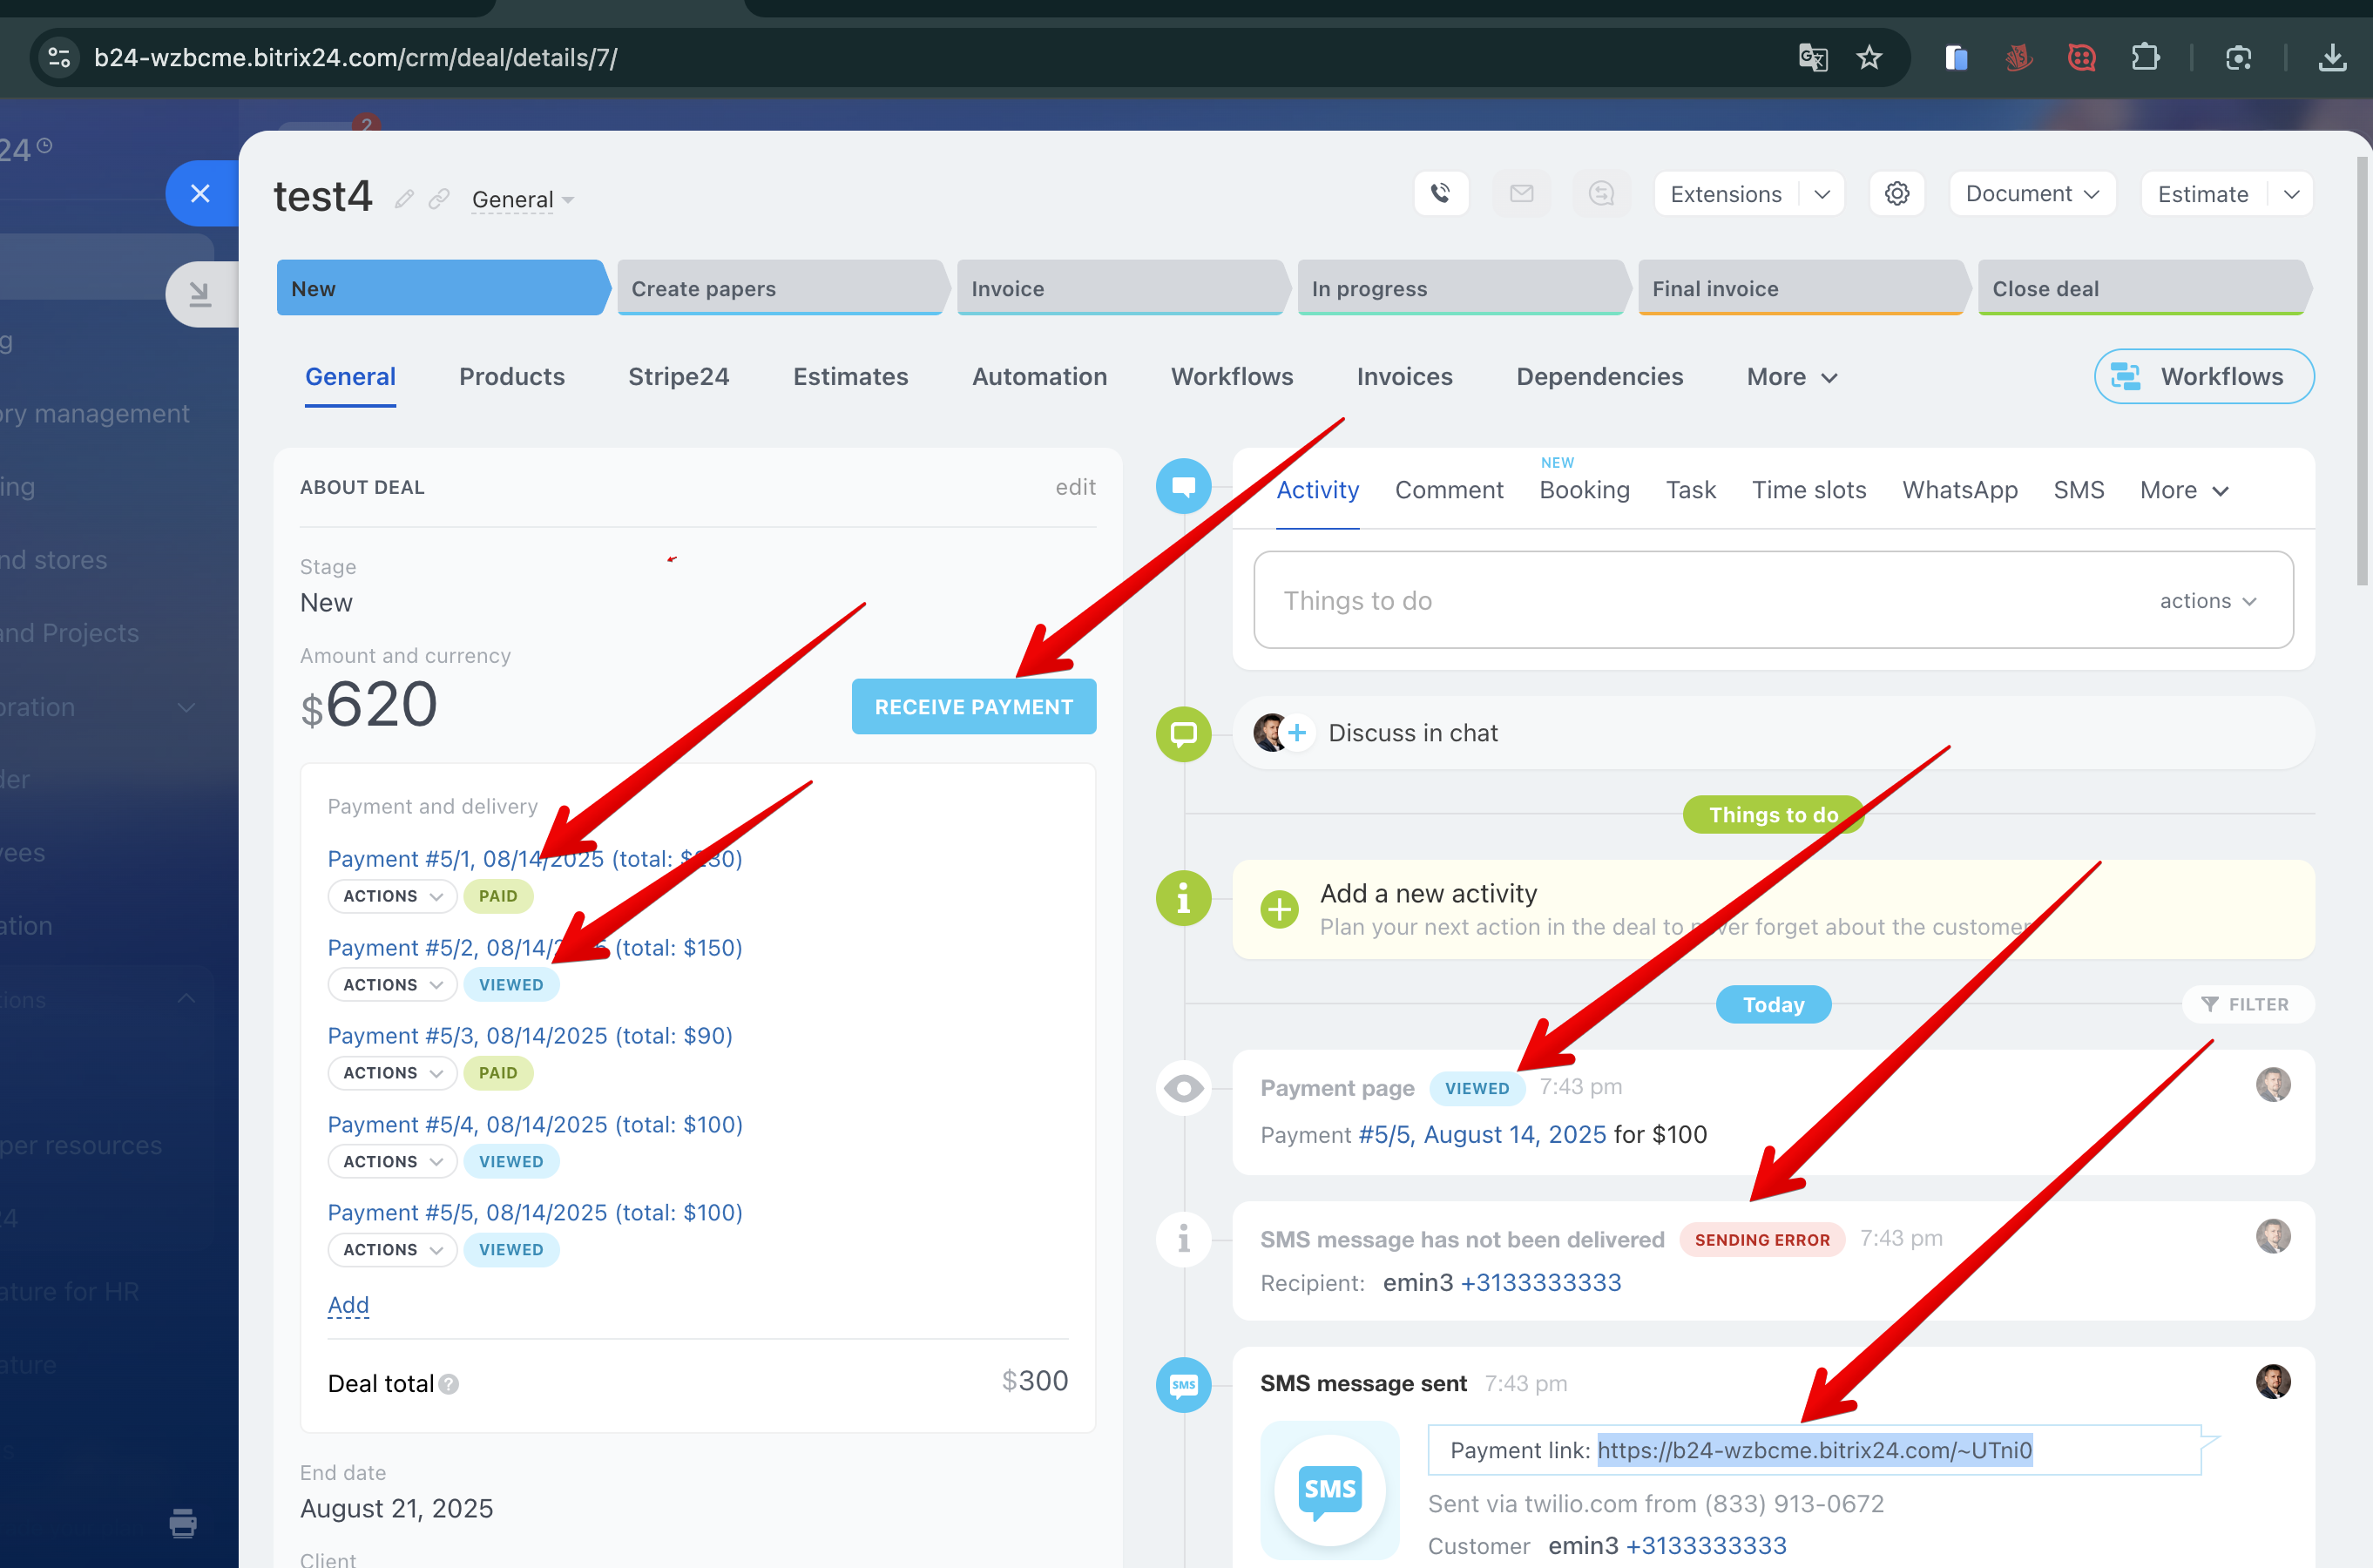Click the printer icon in sidebar
This screenshot has height=1568, width=2373.
coord(183,1523)
